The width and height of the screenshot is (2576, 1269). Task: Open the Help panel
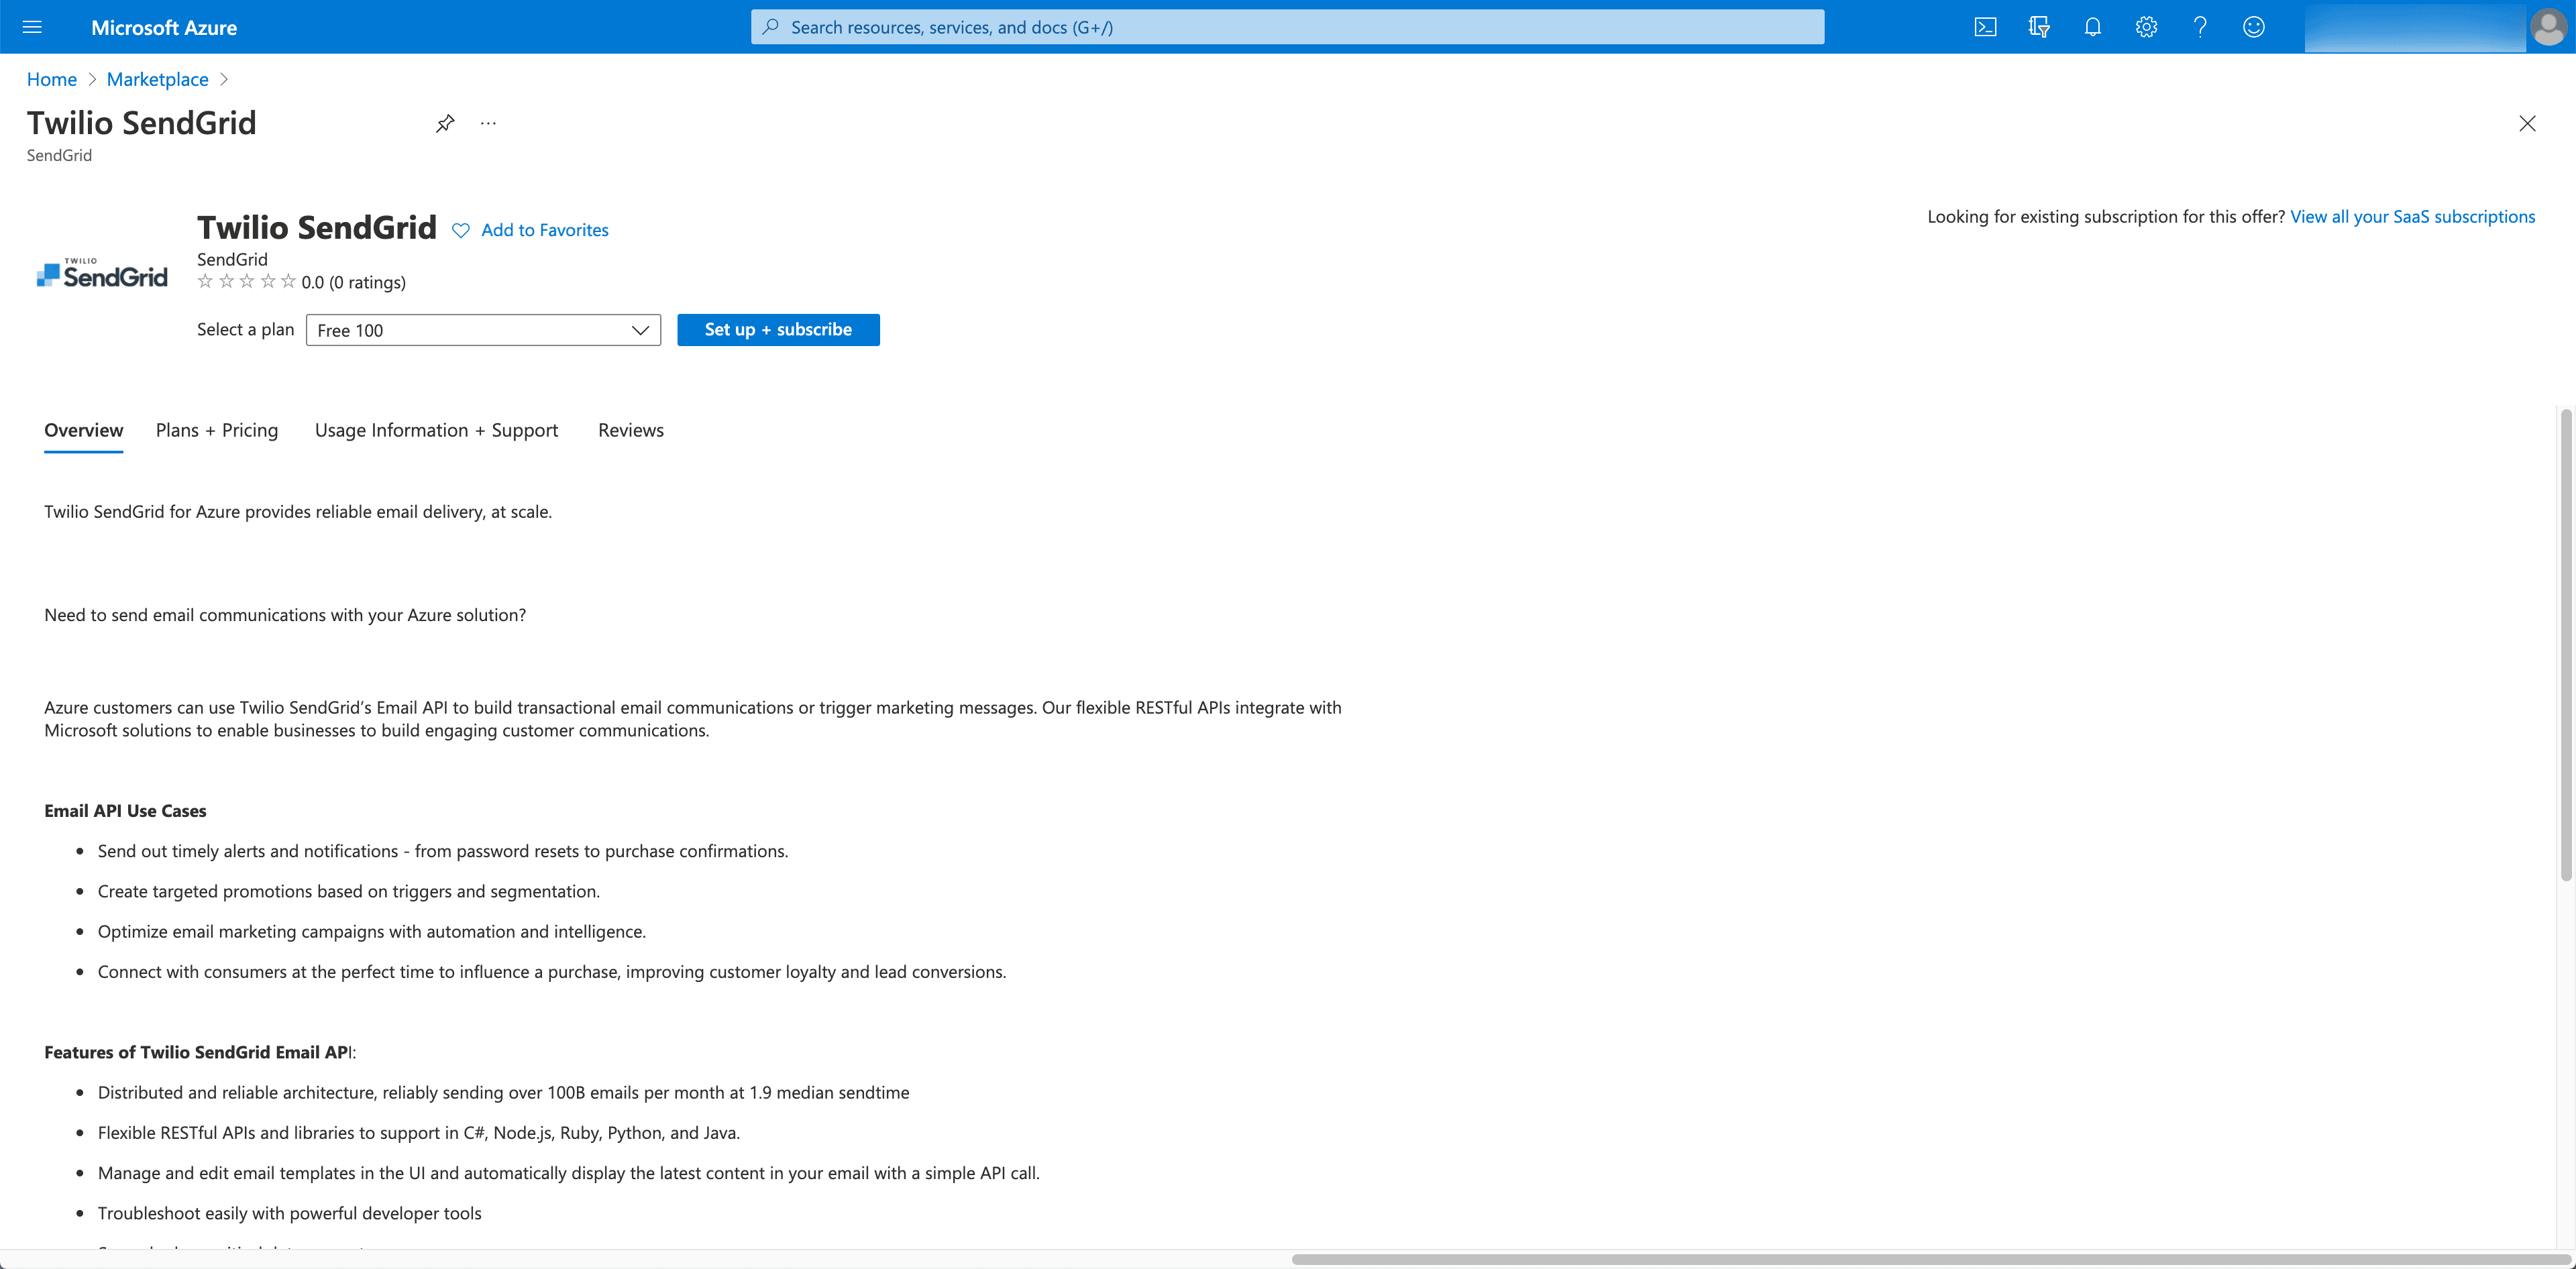click(2199, 26)
